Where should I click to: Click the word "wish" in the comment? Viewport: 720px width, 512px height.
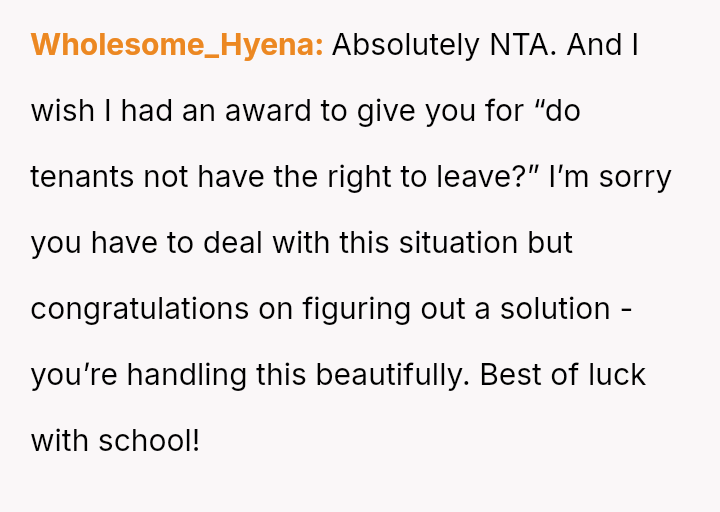coord(59,111)
